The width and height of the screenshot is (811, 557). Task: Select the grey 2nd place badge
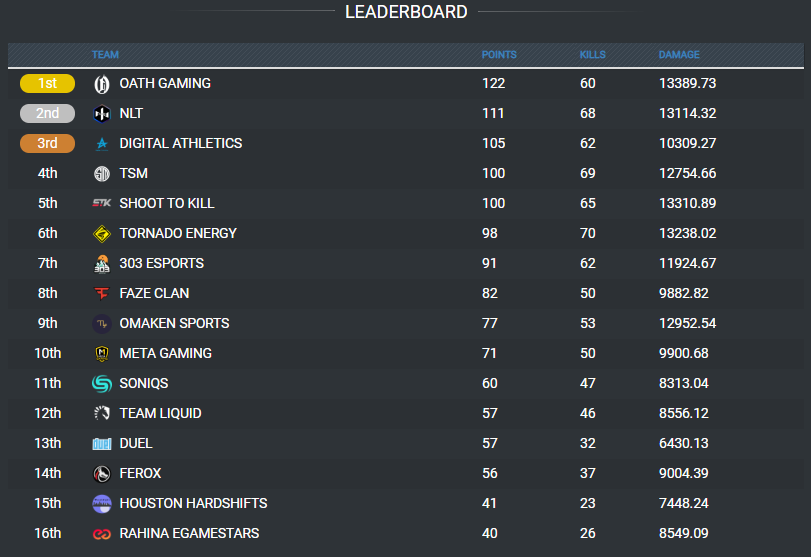[48, 113]
